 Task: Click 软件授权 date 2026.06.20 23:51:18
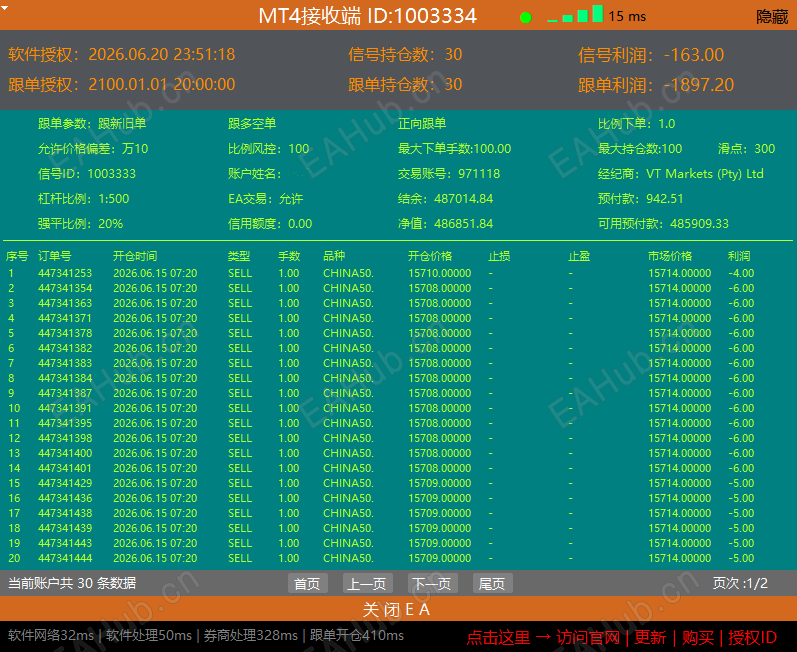pos(162,54)
